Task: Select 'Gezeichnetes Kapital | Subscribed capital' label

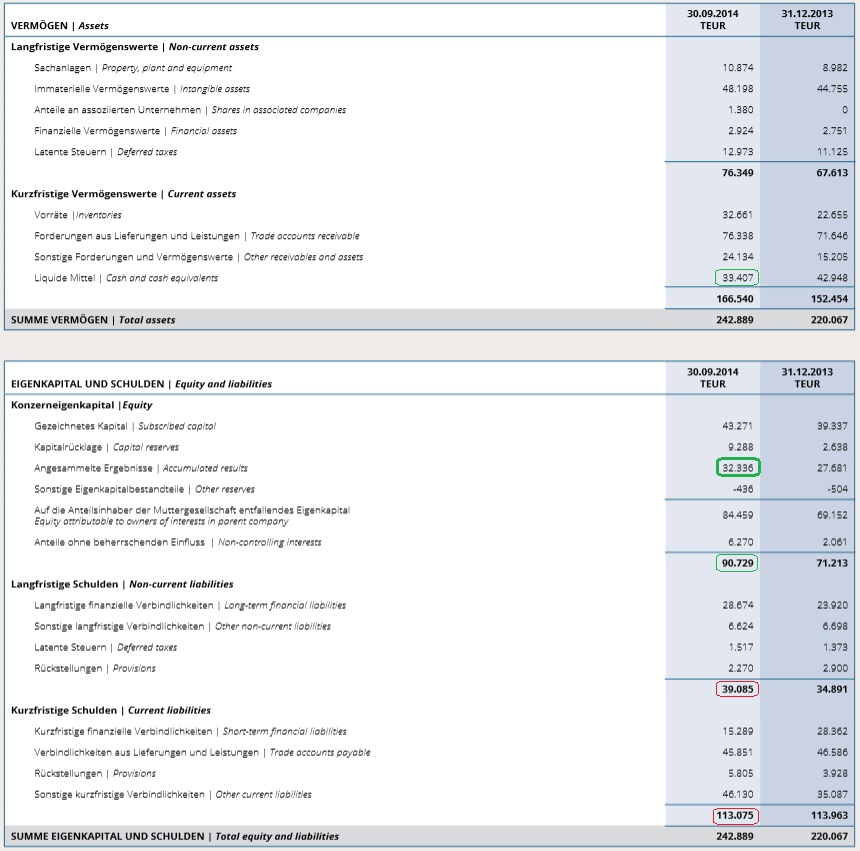Action: 125,426
